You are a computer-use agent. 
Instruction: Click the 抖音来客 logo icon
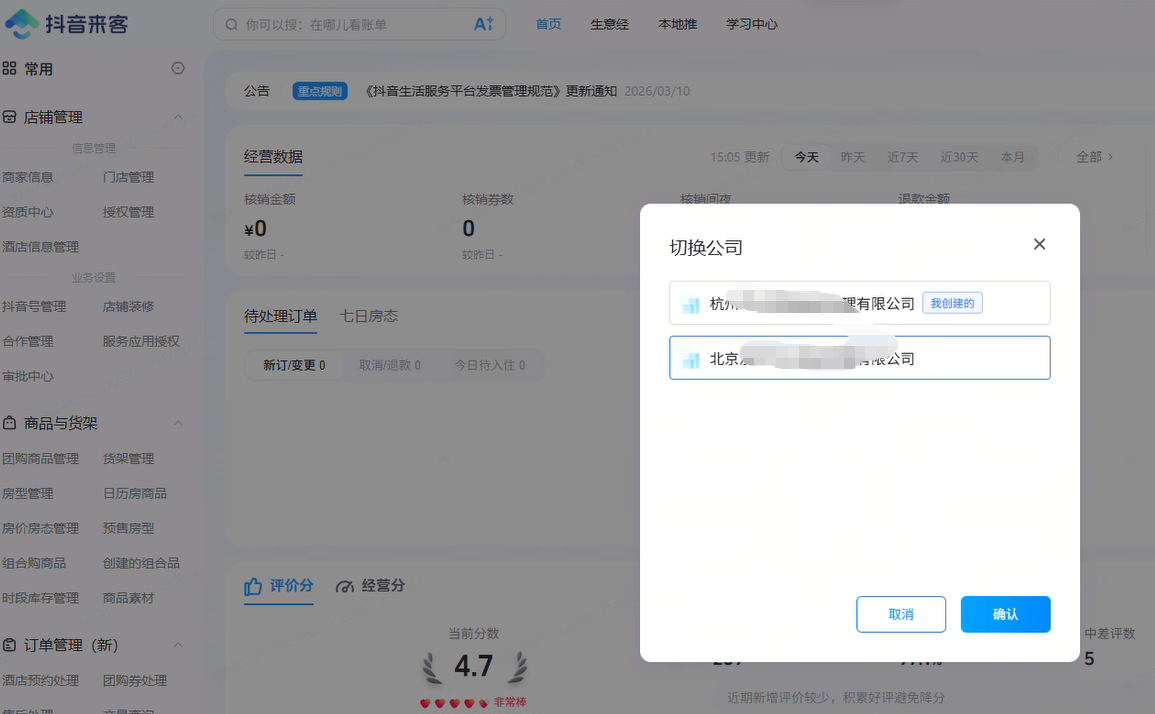tap(24, 22)
